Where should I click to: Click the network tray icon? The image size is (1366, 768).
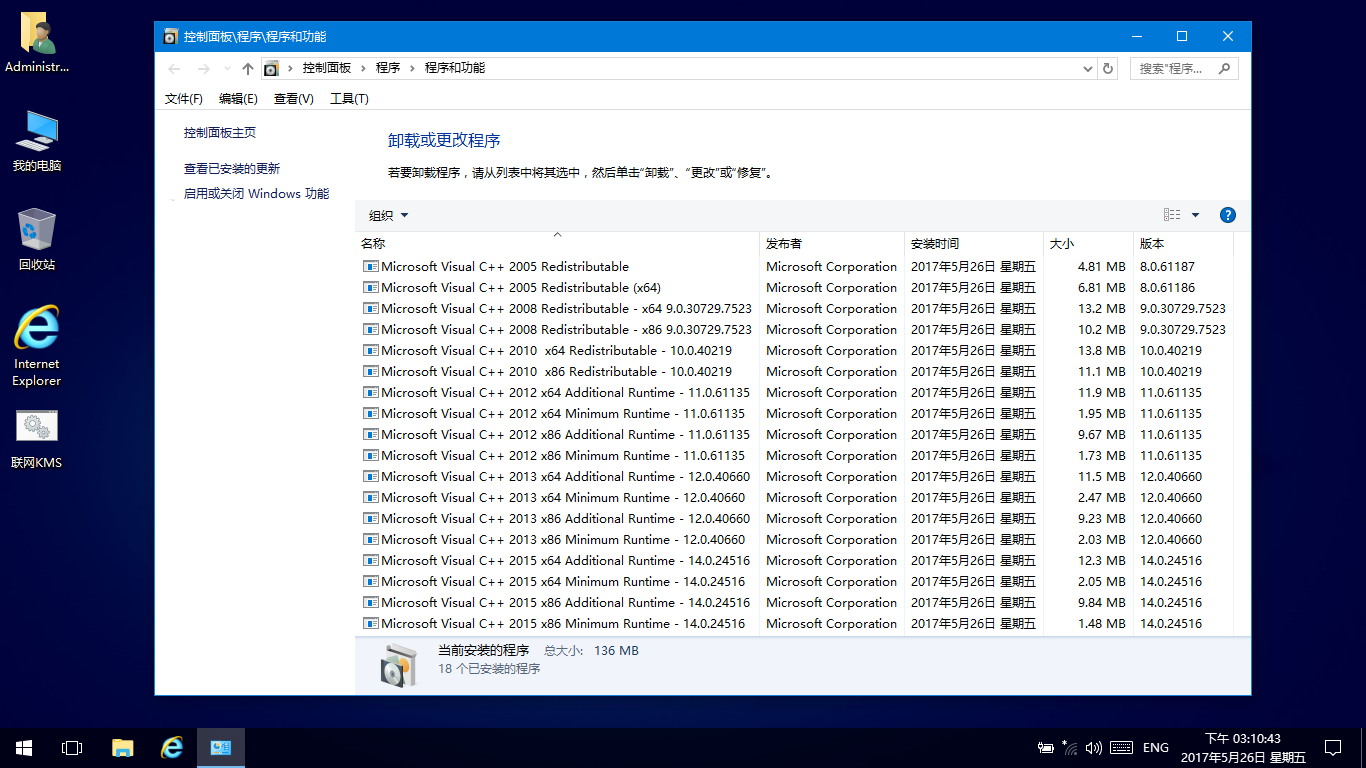click(x=1070, y=747)
